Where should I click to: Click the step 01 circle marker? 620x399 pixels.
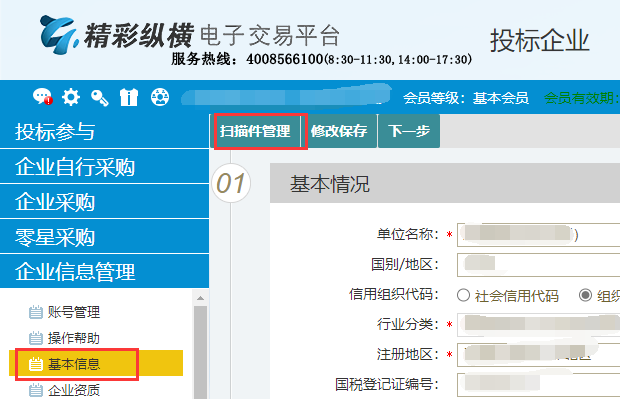click(231, 183)
